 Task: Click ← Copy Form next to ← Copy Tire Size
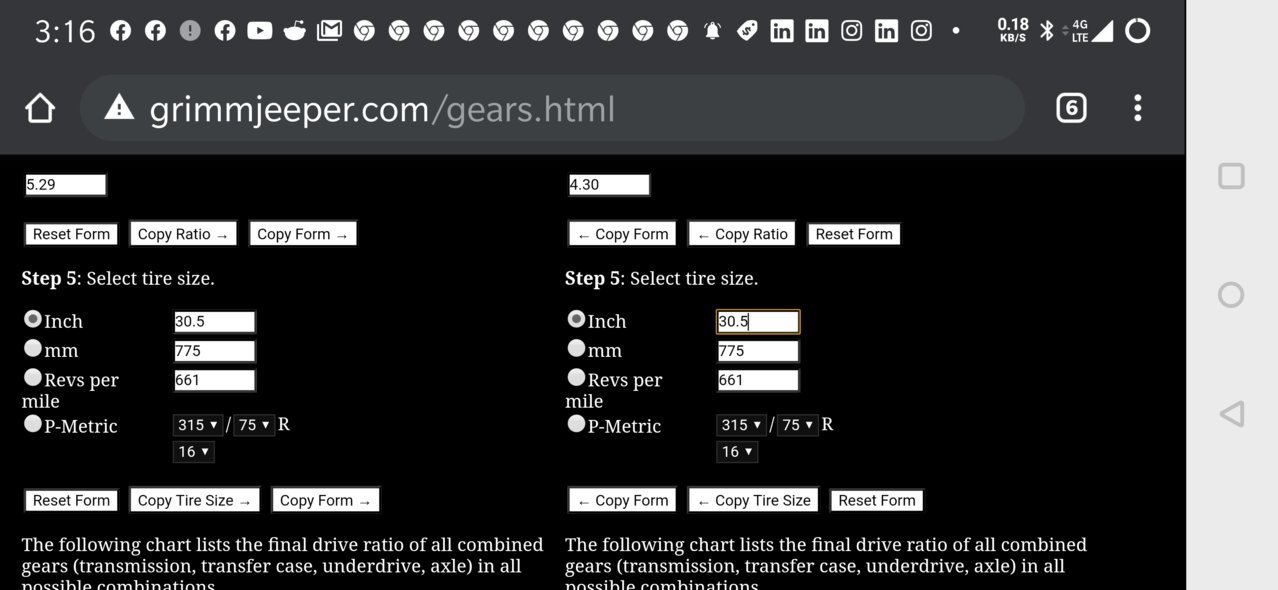coord(622,500)
